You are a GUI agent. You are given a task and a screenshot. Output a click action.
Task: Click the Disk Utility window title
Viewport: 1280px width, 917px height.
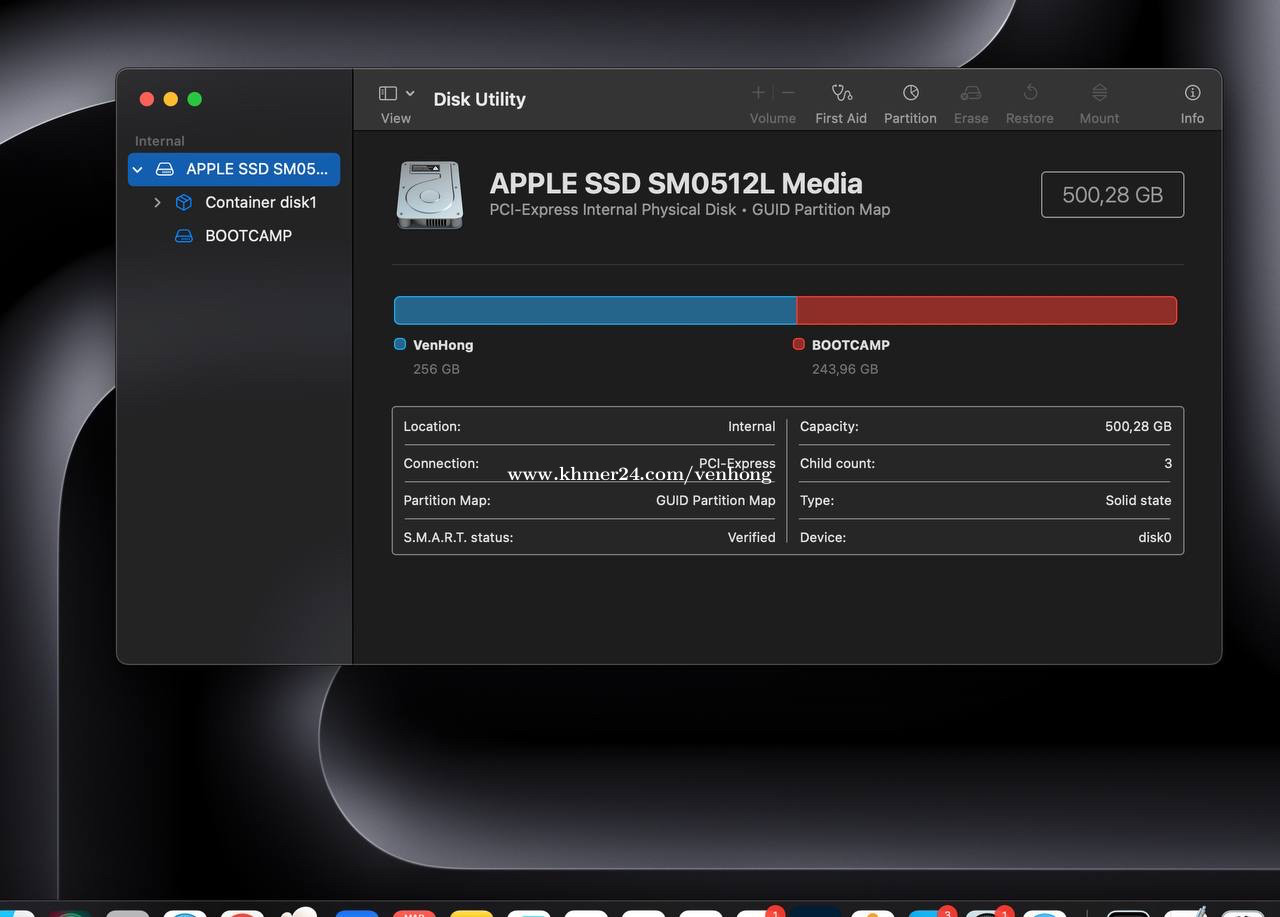[479, 99]
